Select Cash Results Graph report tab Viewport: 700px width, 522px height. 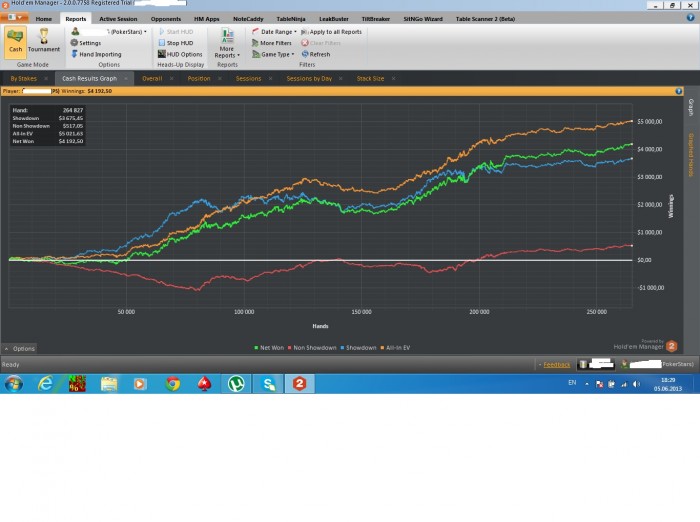coord(89,78)
